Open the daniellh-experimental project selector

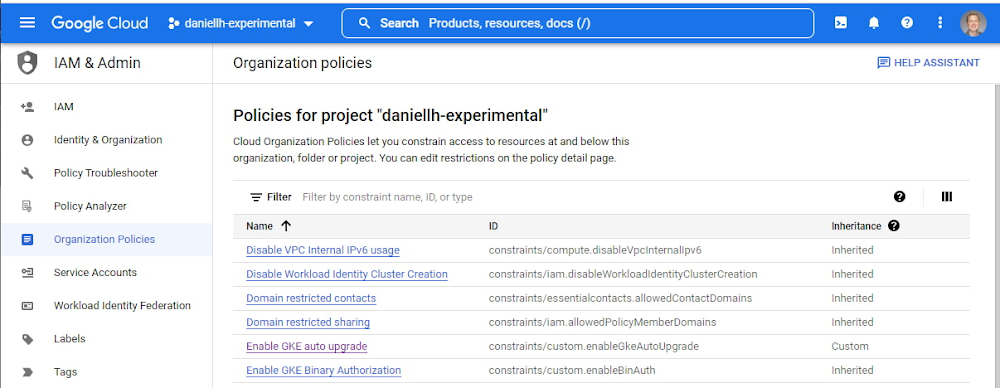coord(240,24)
